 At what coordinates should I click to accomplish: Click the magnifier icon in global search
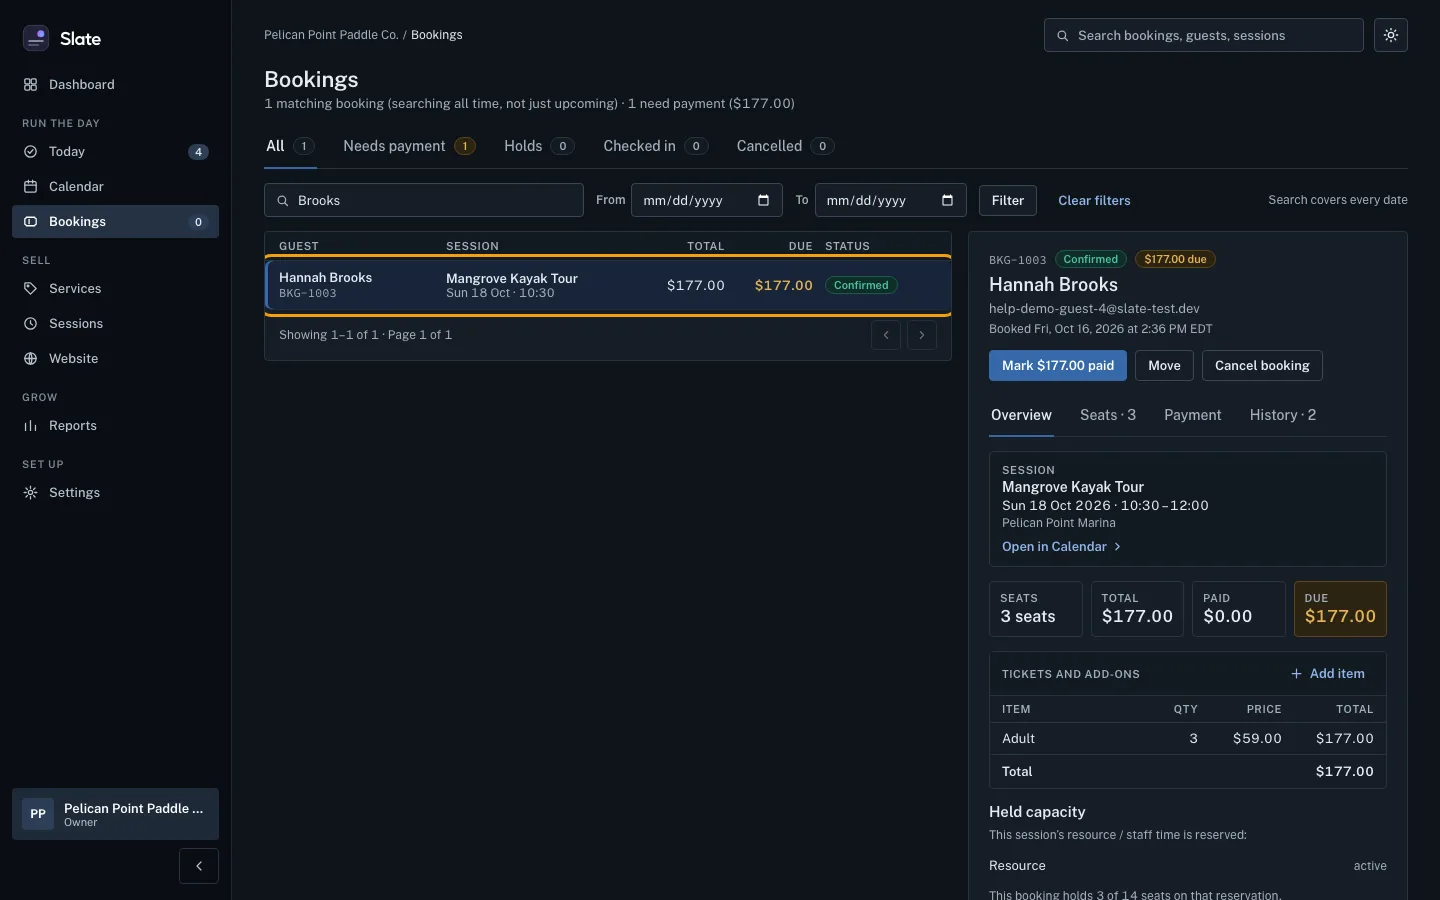(x=1063, y=36)
